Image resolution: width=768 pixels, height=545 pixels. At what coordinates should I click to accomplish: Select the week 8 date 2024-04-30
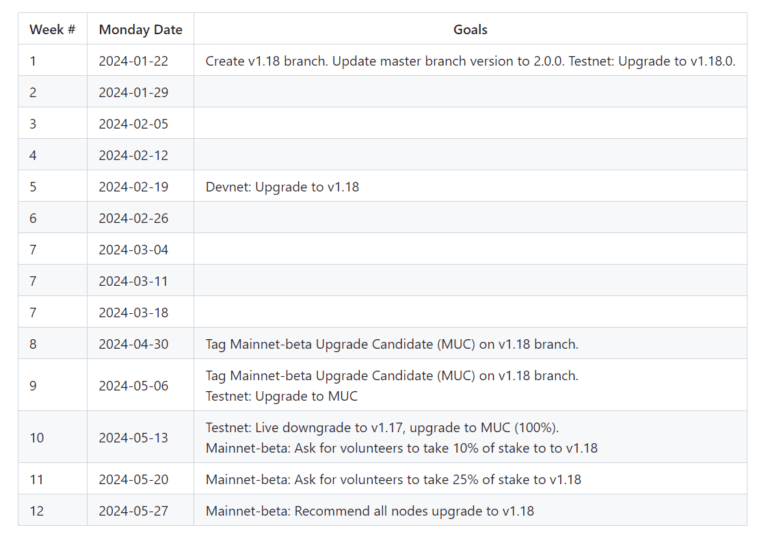(133, 344)
